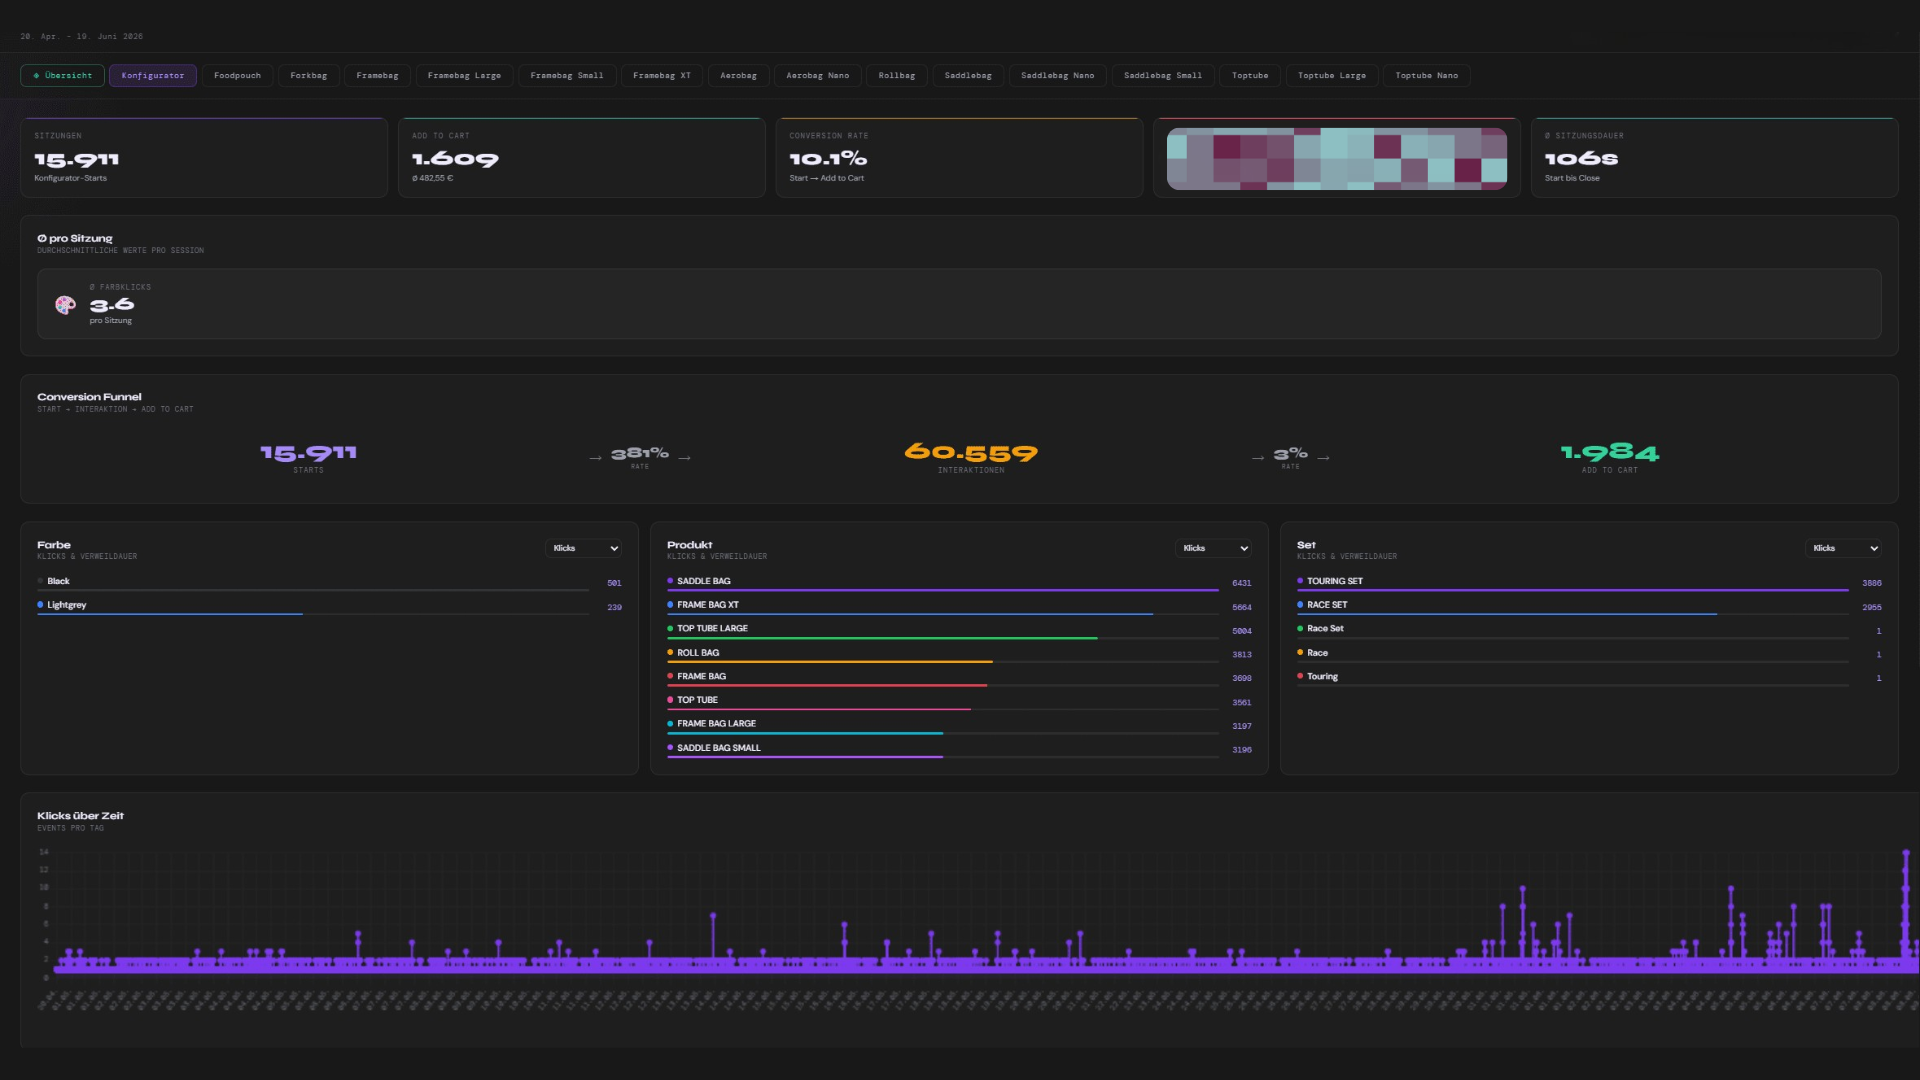
Task: Click the blurred mosaic card thumbnail
Action: (1337, 158)
